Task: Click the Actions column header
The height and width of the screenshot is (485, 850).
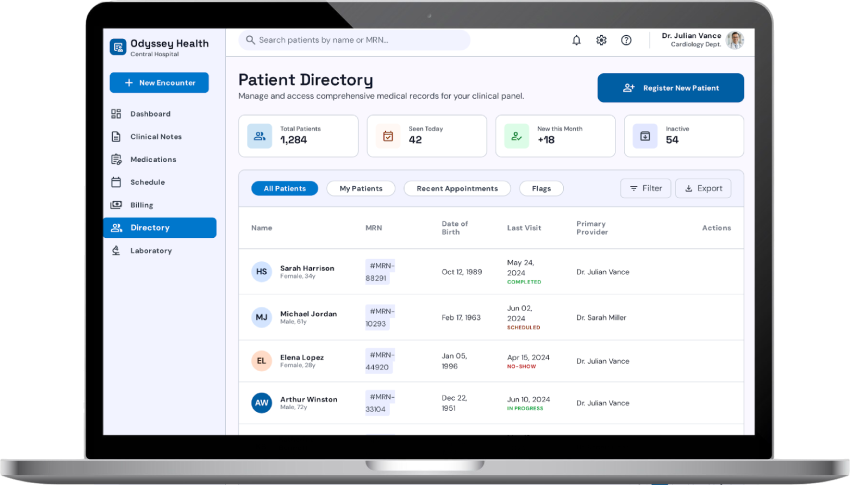Action: pos(717,228)
